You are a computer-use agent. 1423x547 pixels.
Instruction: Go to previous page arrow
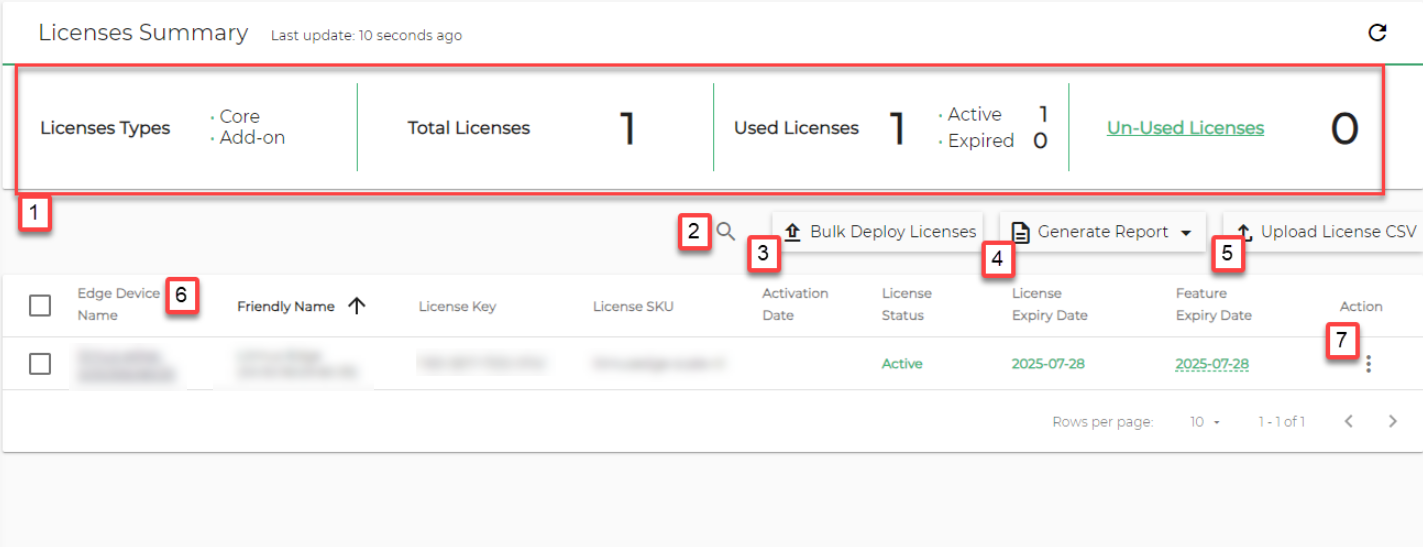[x=1348, y=422]
